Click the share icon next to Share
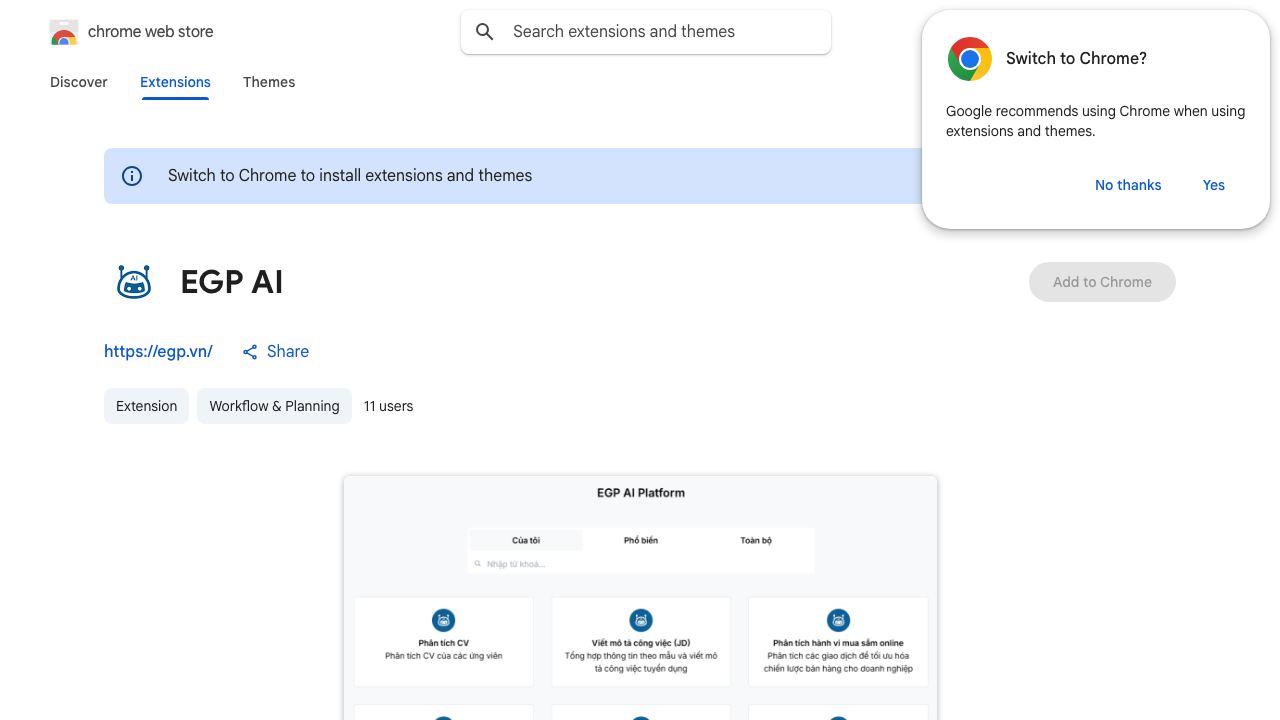The image size is (1280, 720). 250,352
